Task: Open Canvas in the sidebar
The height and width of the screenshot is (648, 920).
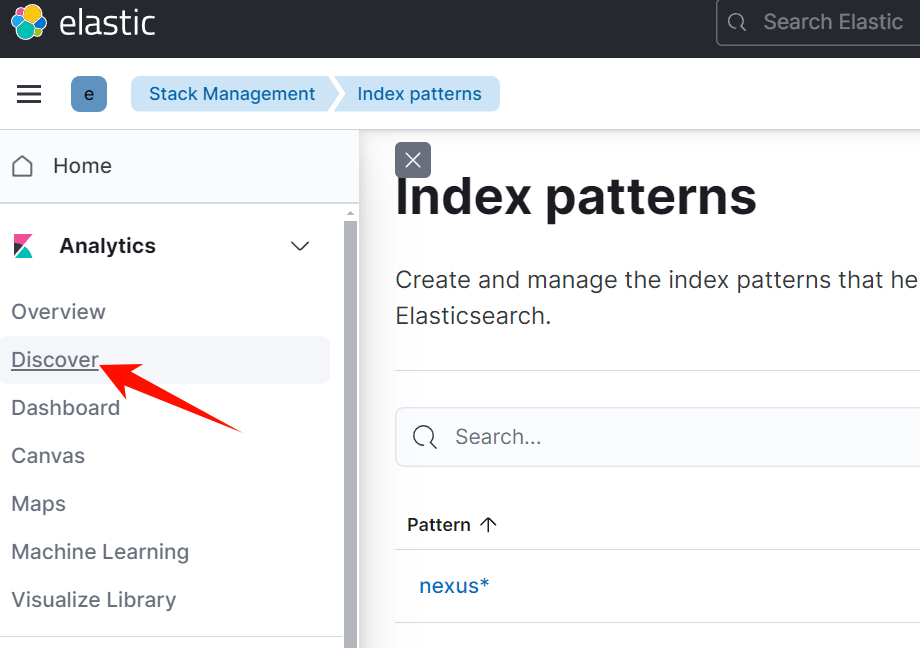Action: [48, 456]
